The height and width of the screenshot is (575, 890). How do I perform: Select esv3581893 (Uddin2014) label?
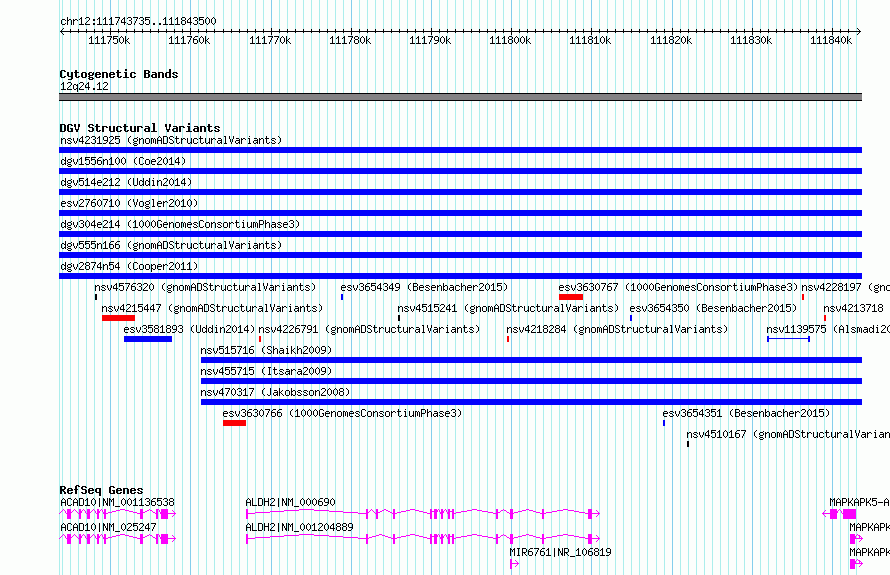click(189, 329)
